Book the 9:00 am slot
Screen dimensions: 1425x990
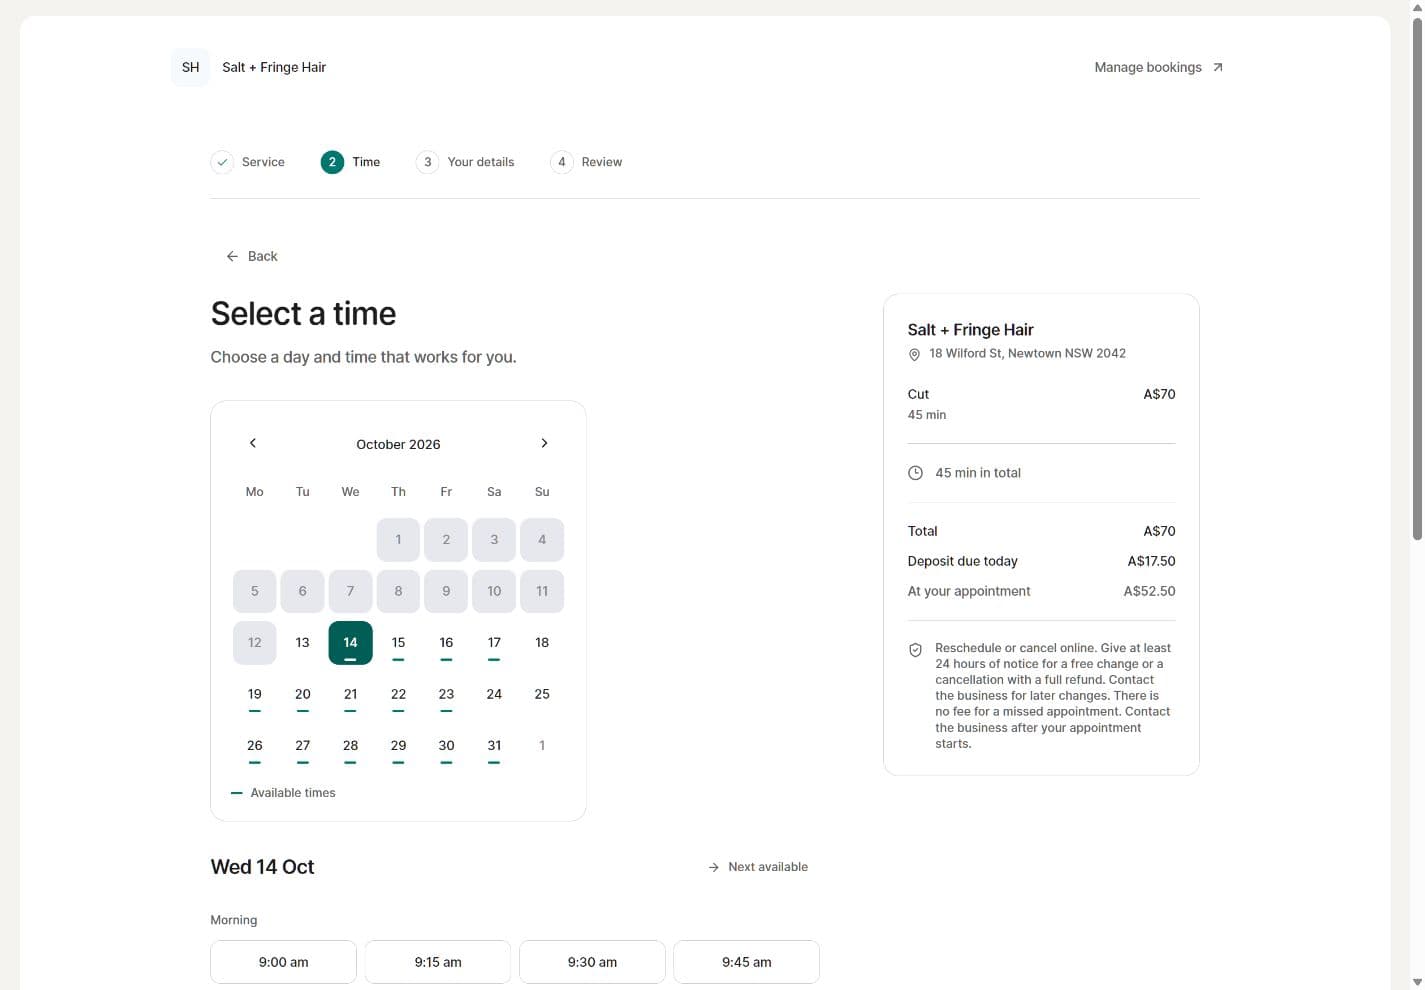[x=283, y=962]
